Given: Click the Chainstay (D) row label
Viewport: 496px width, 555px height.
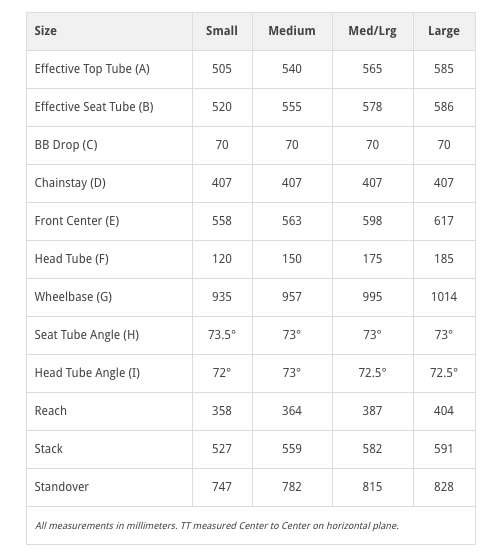Looking at the screenshot, I should coord(70,183).
